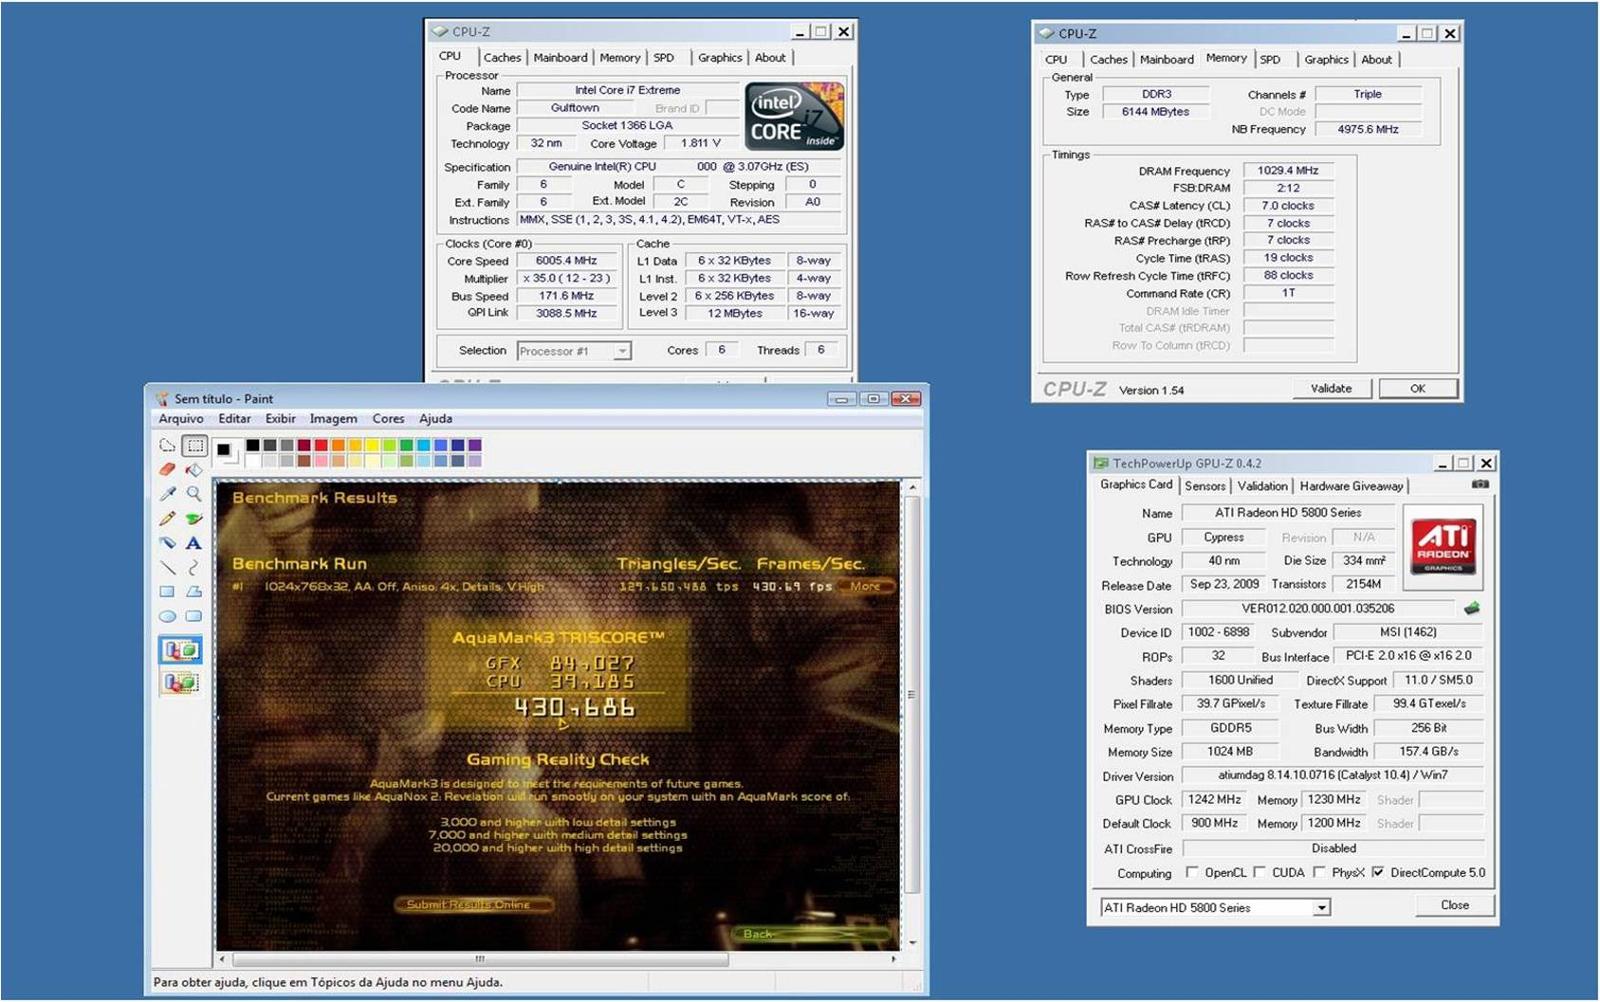The height and width of the screenshot is (1002, 1600).
Task: Open the Processor #1 selection dropdown
Action: [x=622, y=351]
